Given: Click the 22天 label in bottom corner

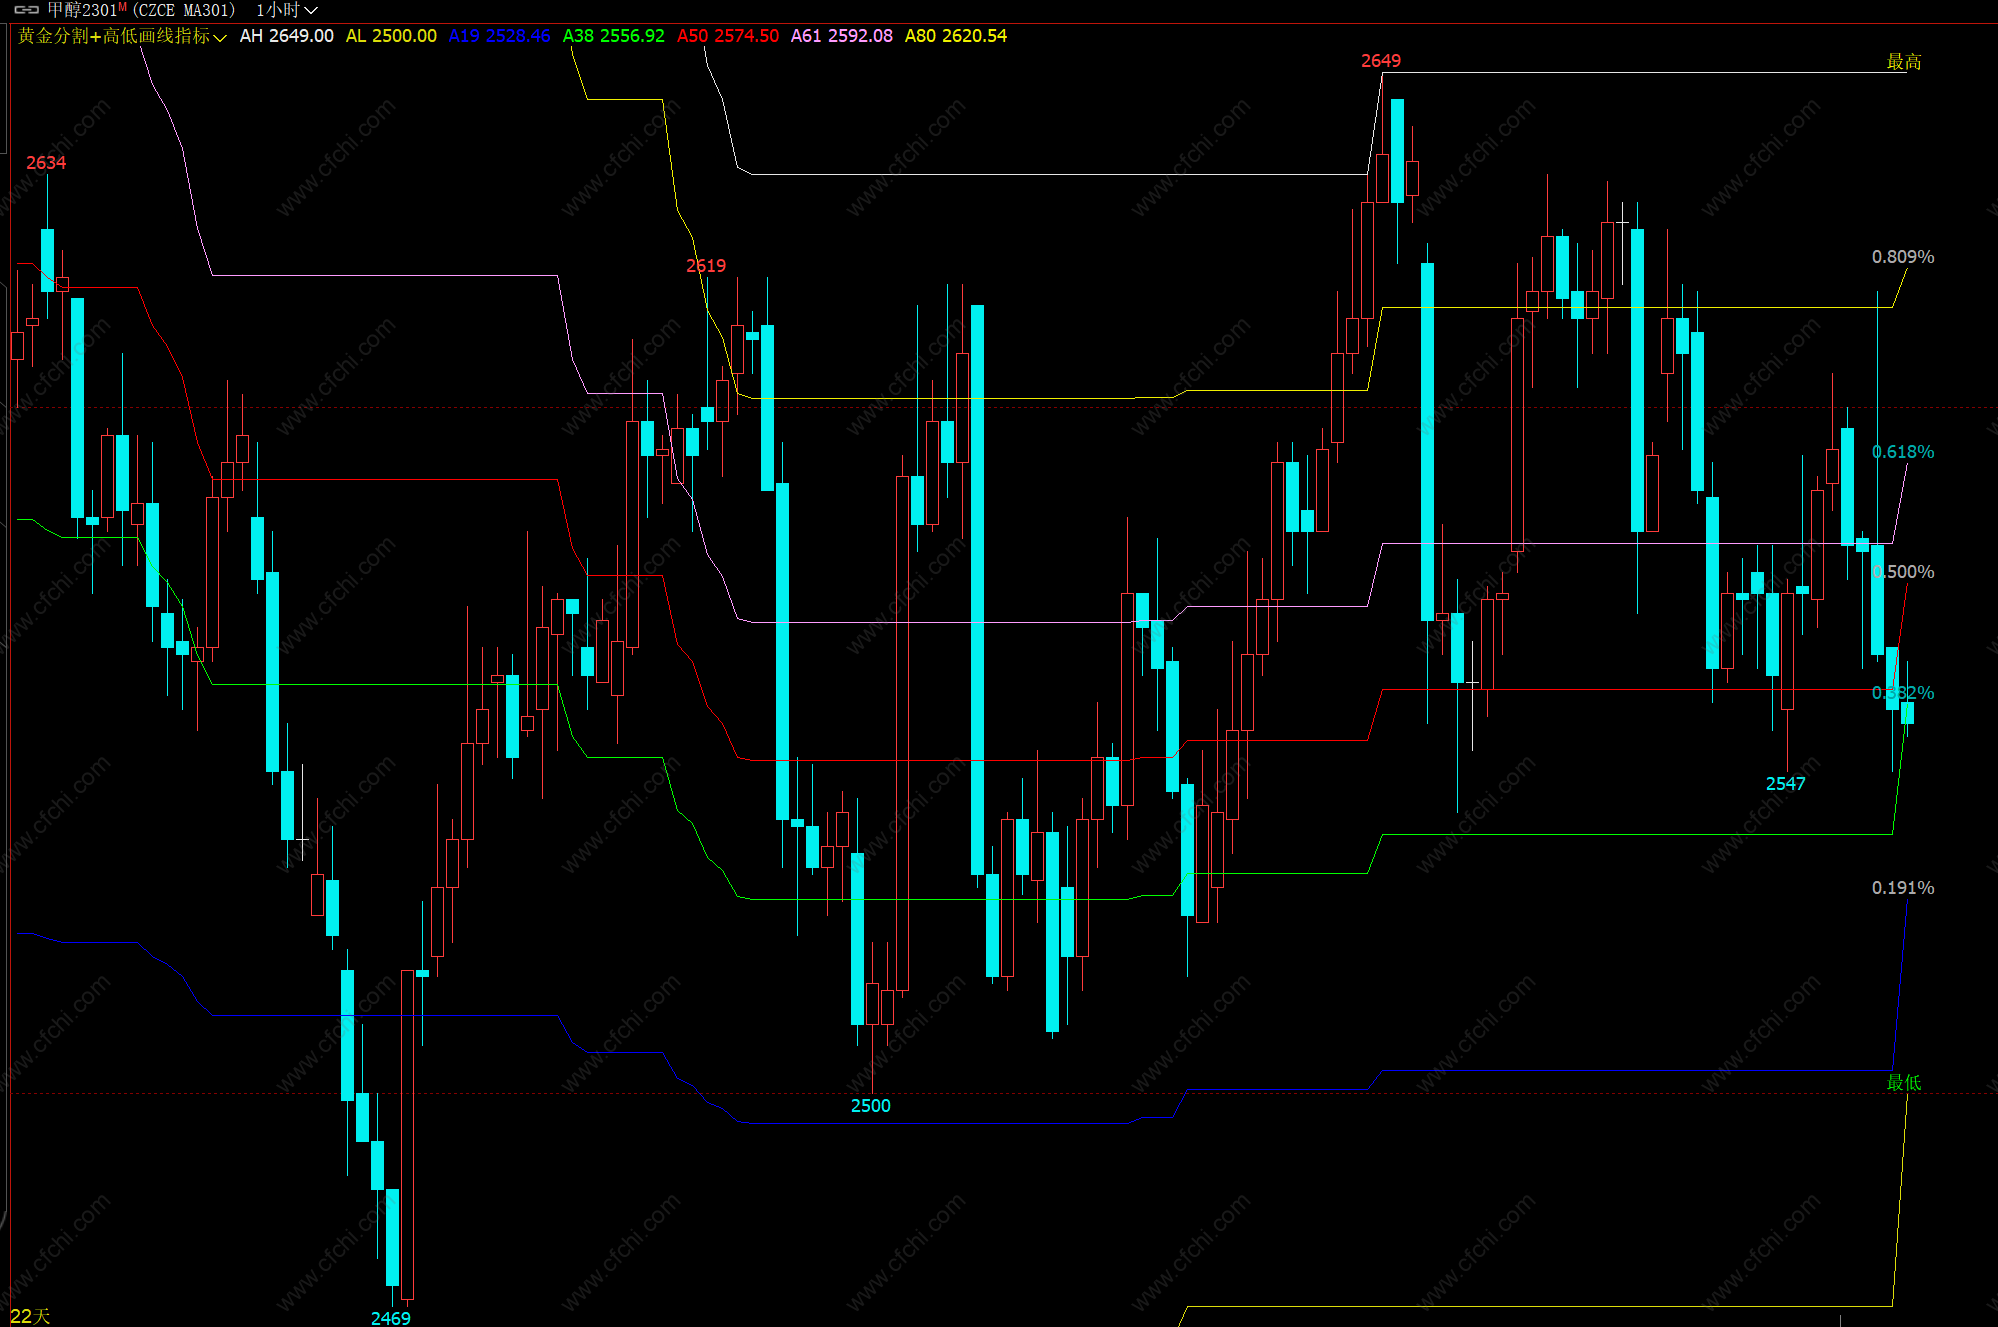Looking at the screenshot, I should tap(30, 1316).
